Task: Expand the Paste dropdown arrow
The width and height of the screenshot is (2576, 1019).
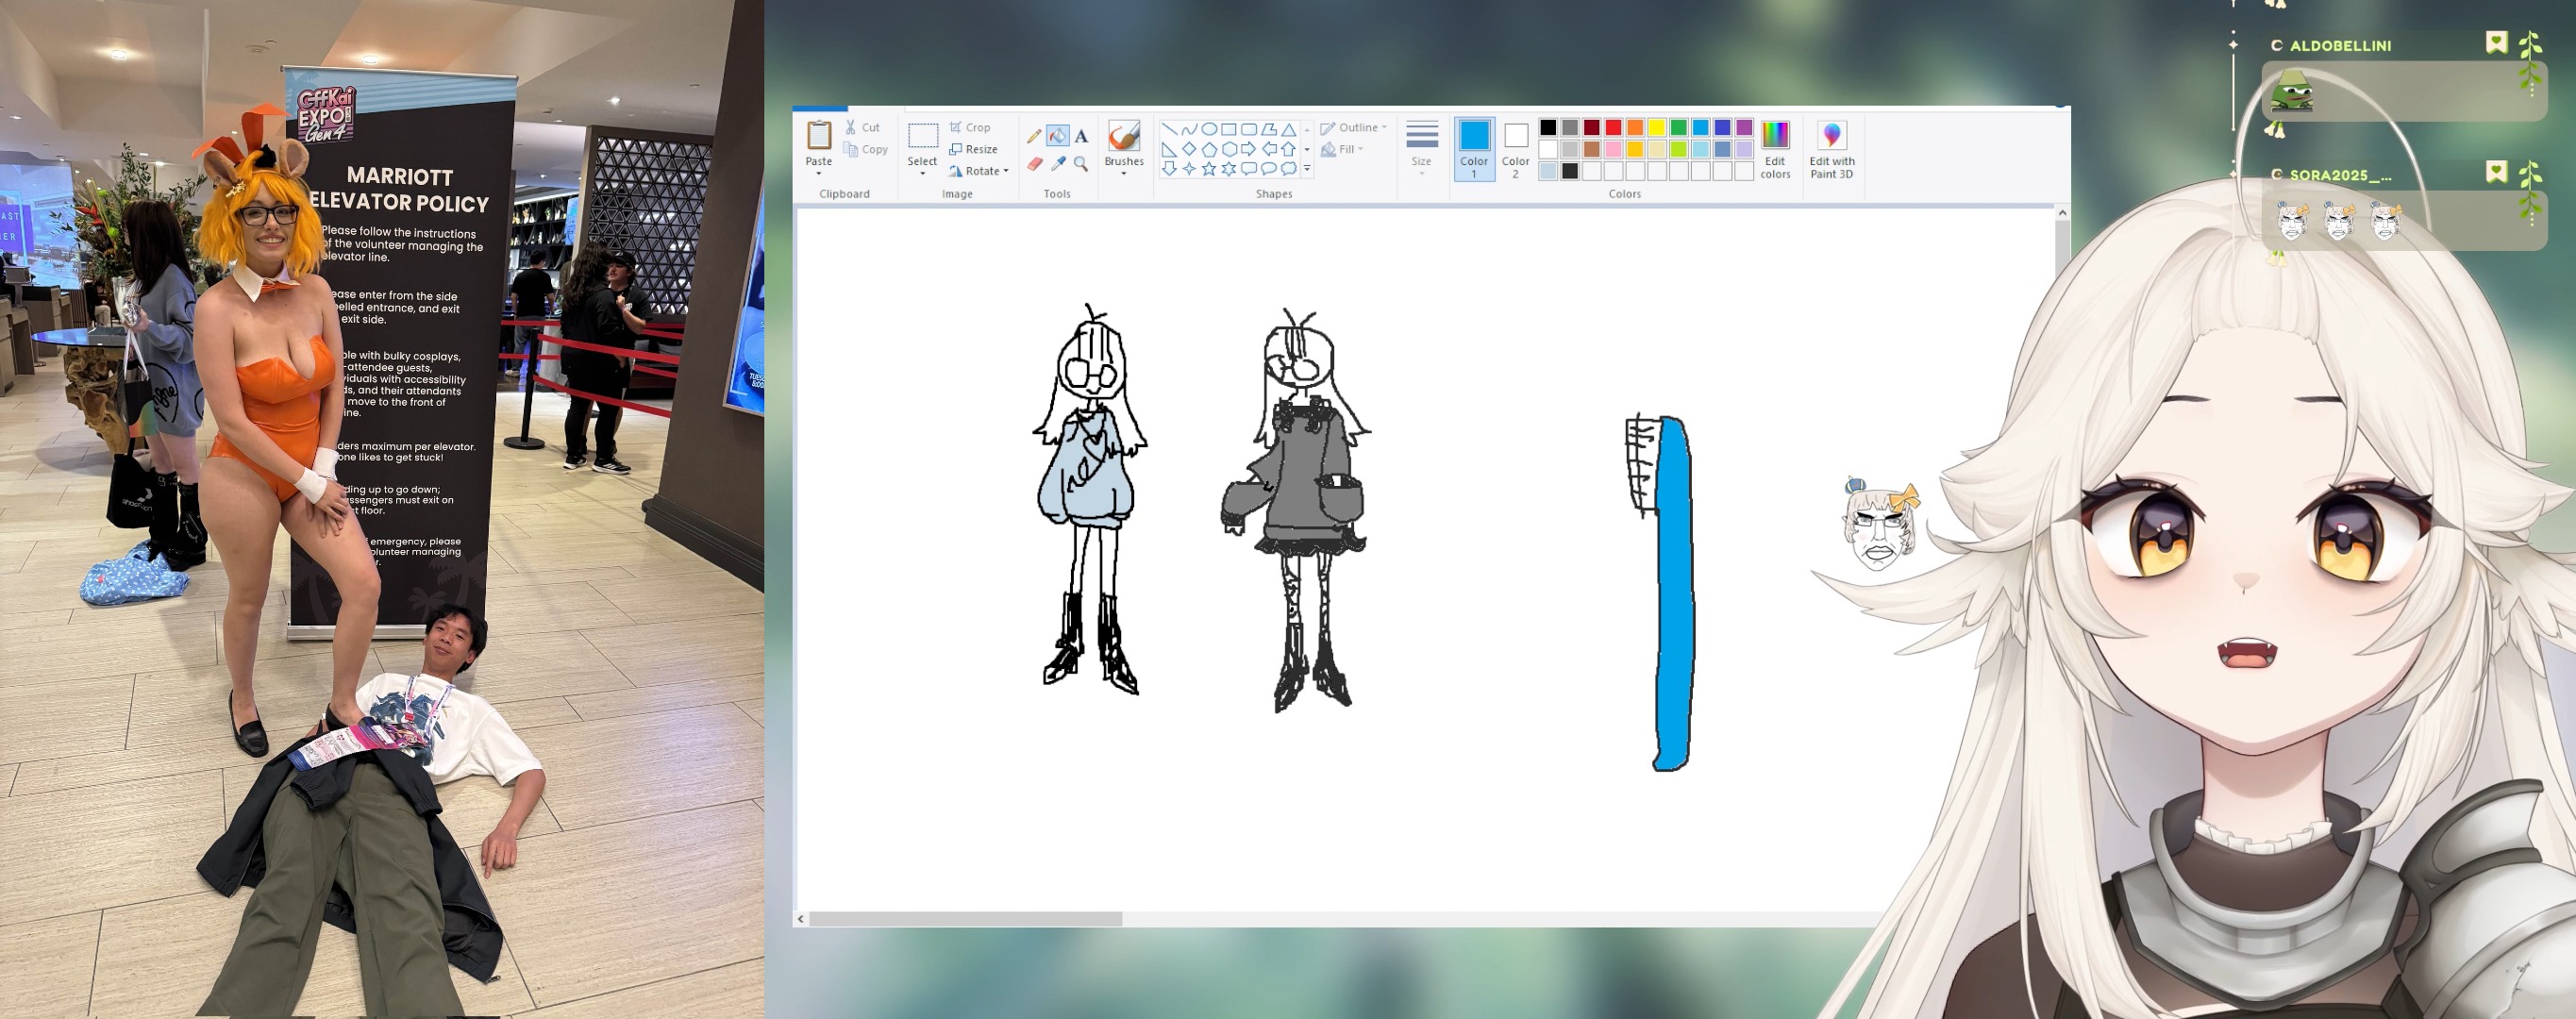Action: [x=819, y=174]
